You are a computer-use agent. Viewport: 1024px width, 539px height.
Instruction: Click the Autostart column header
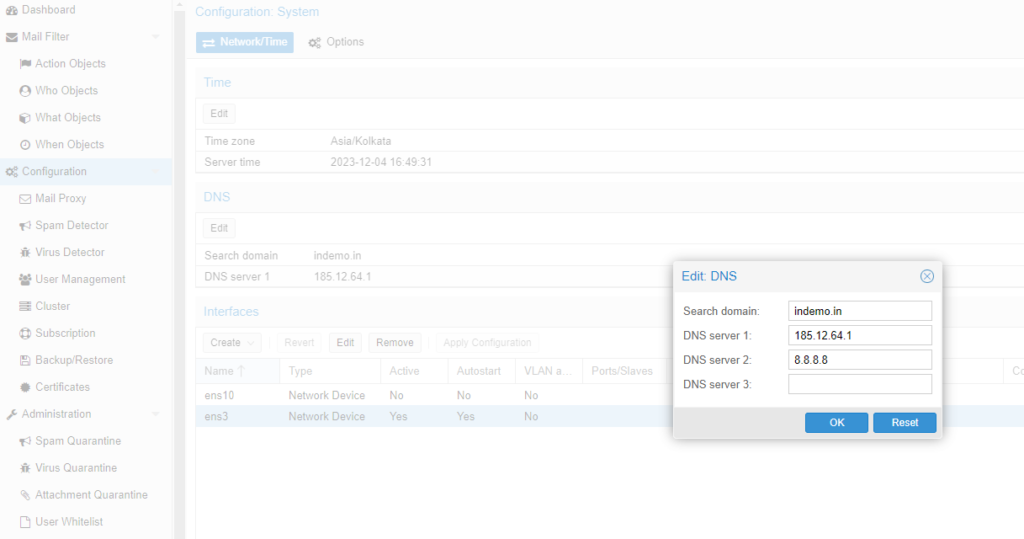tap(481, 371)
